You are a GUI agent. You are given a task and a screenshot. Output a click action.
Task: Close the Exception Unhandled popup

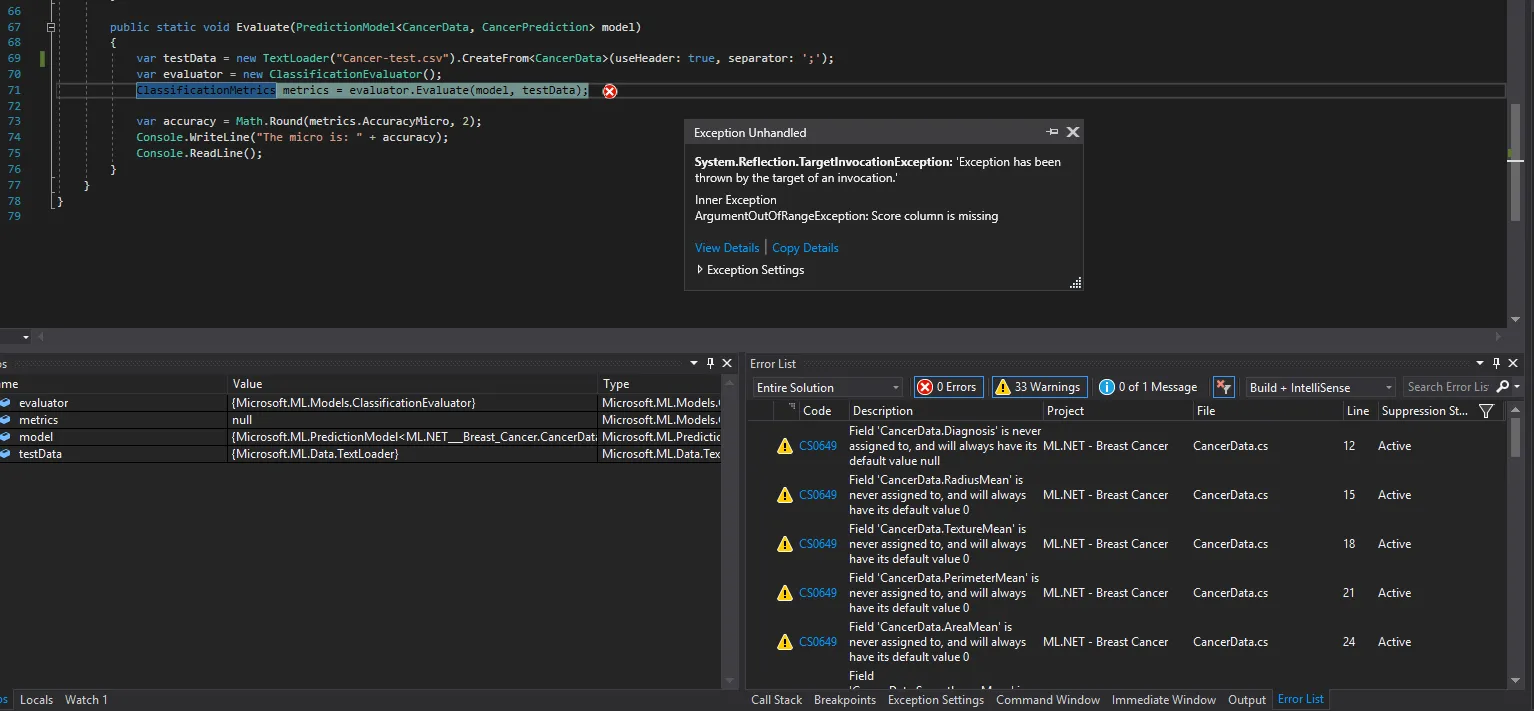tap(1073, 132)
